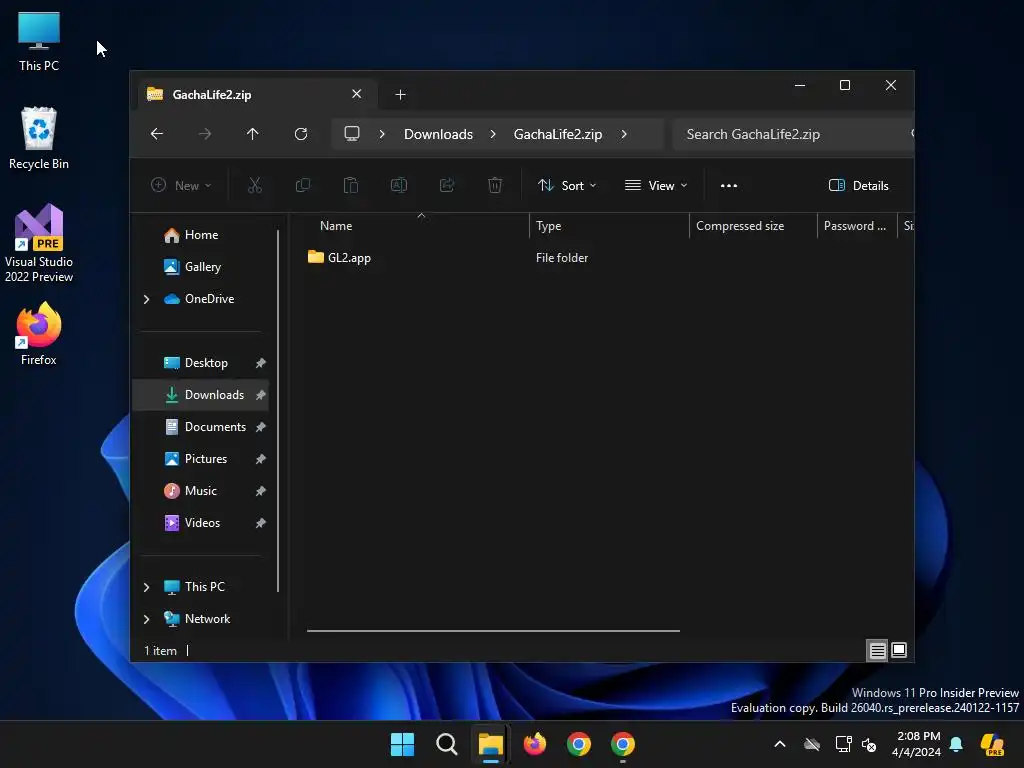Click the Cut scissors icon
The width and height of the screenshot is (1024, 768).
tap(255, 185)
